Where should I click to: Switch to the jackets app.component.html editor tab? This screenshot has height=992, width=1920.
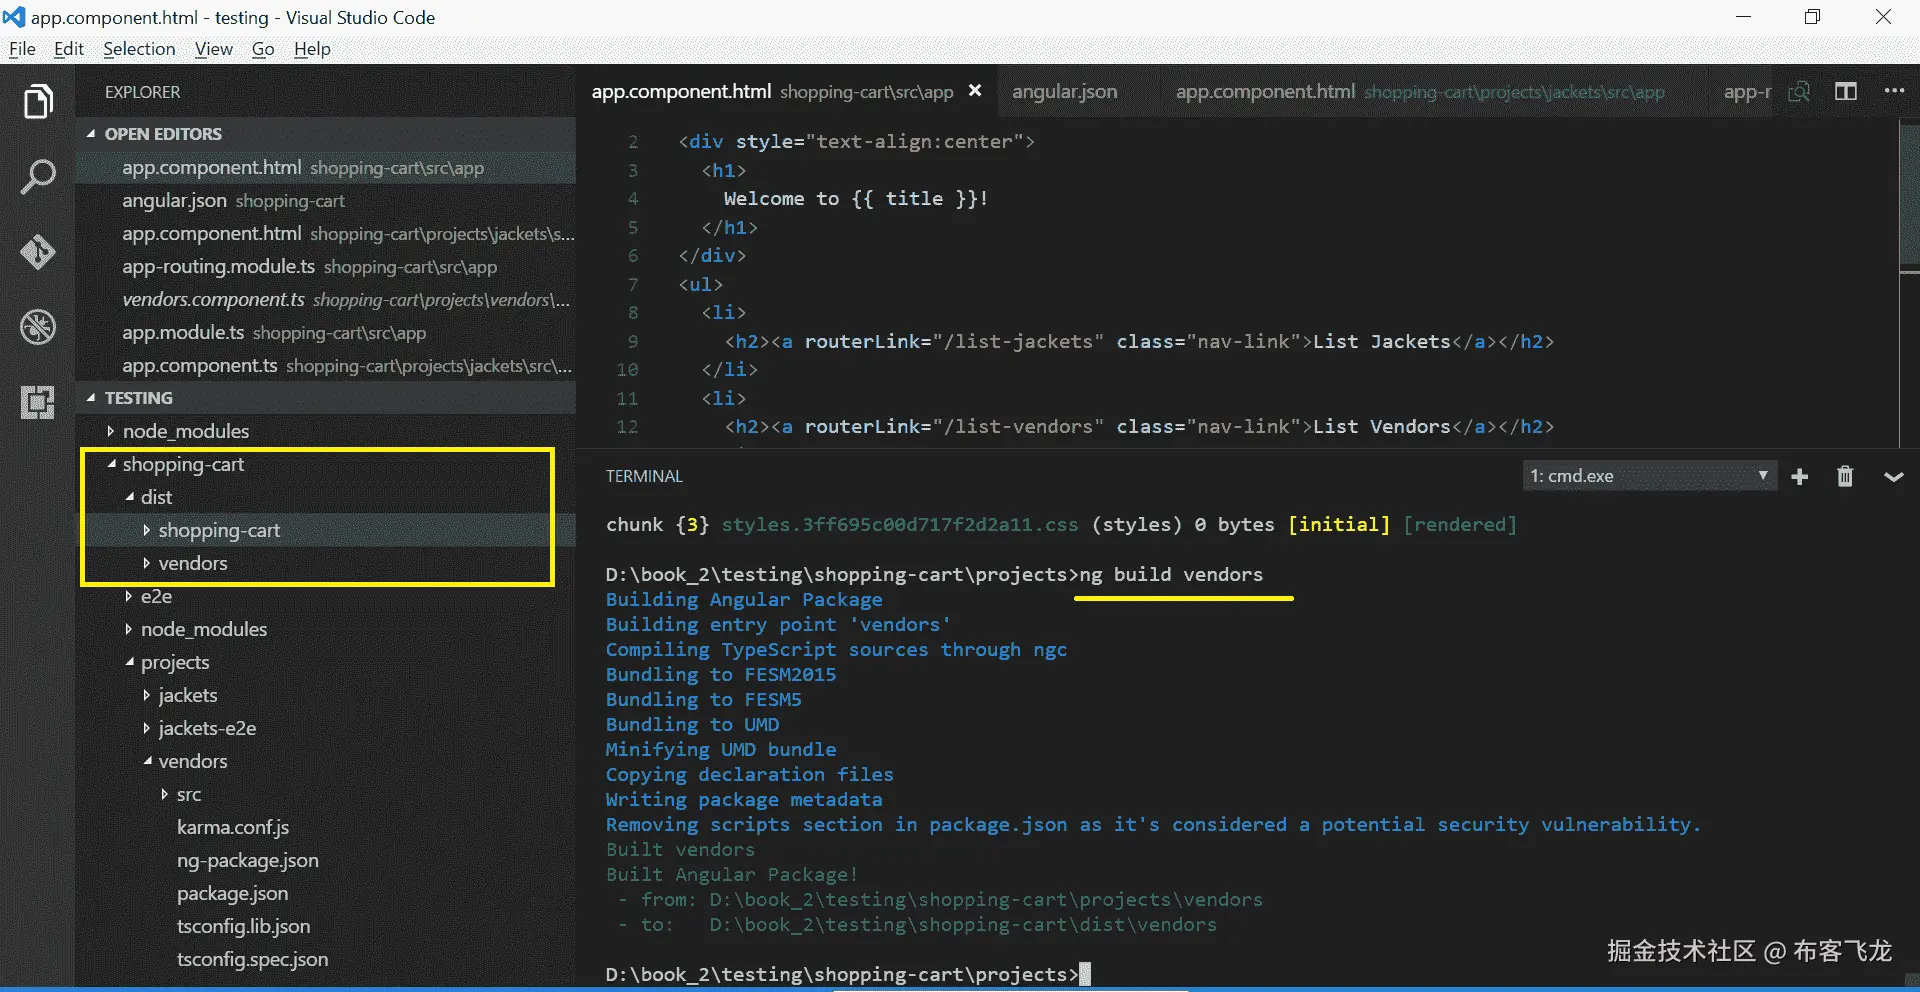click(x=1420, y=92)
